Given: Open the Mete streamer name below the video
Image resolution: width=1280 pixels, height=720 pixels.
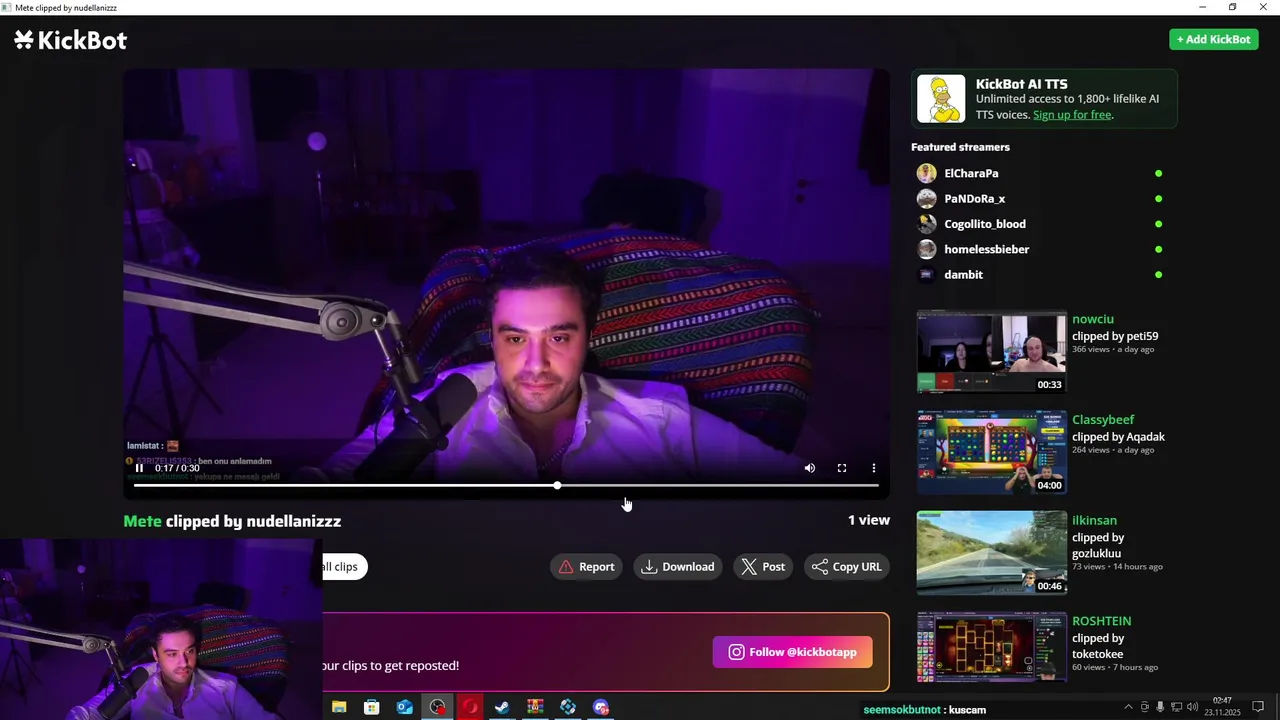Looking at the screenshot, I should pyautogui.click(x=142, y=521).
